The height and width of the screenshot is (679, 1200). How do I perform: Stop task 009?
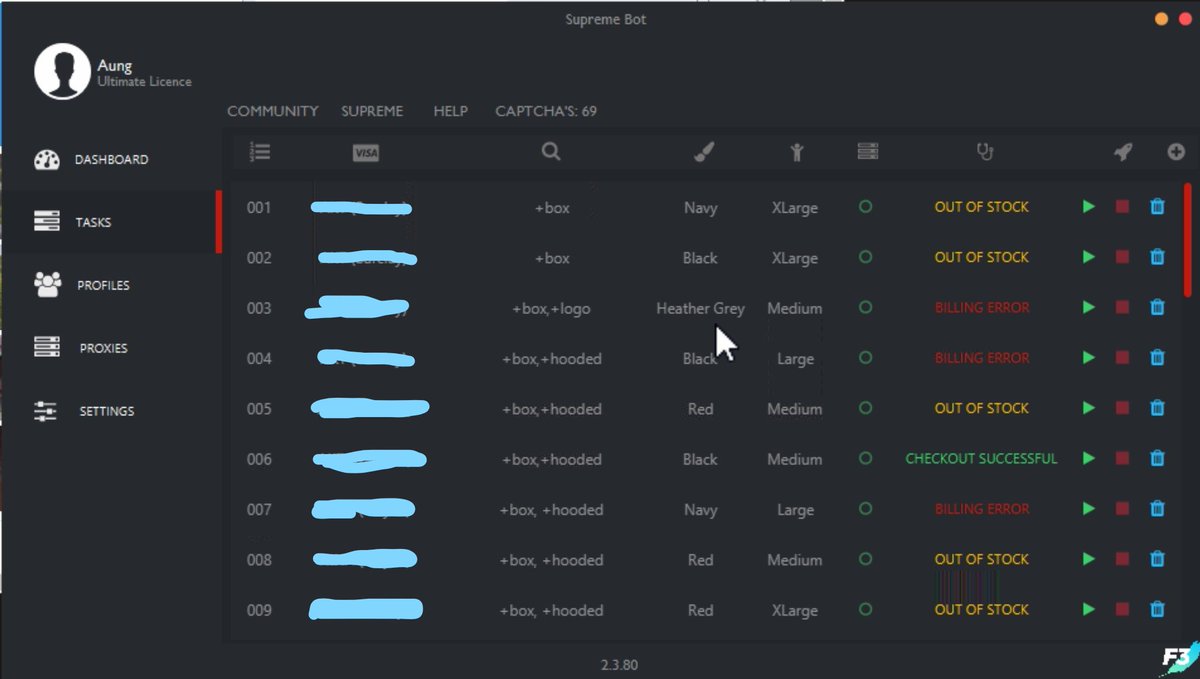(x=1122, y=609)
